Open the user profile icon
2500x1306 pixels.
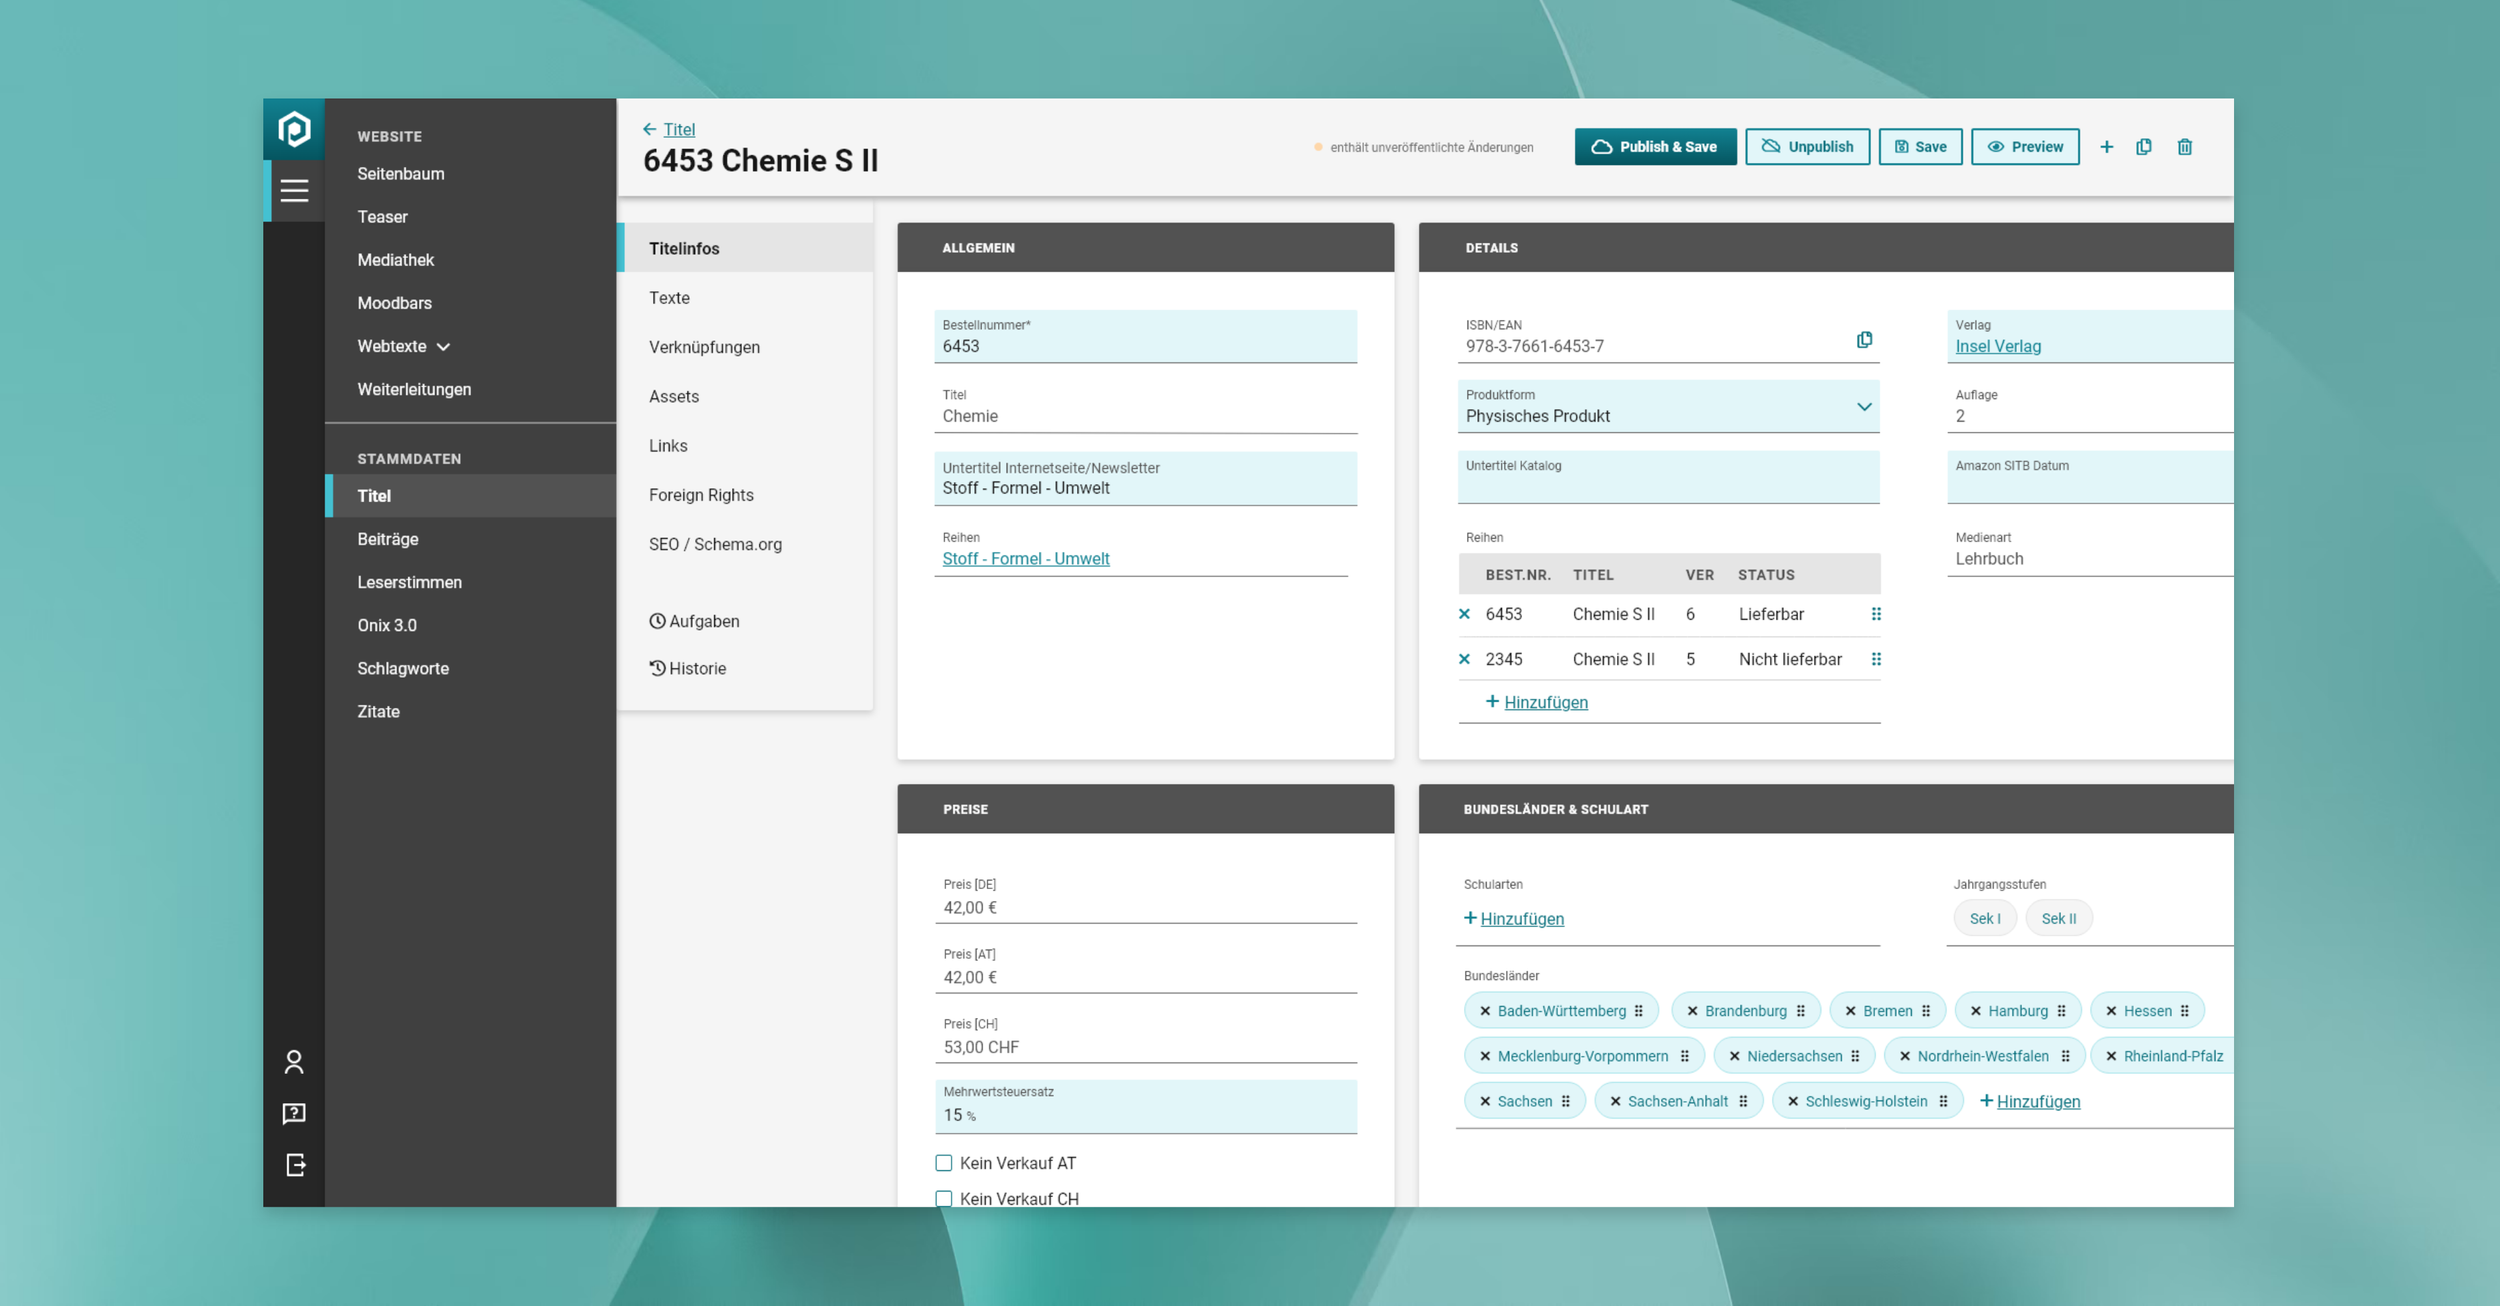tap(294, 1062)
